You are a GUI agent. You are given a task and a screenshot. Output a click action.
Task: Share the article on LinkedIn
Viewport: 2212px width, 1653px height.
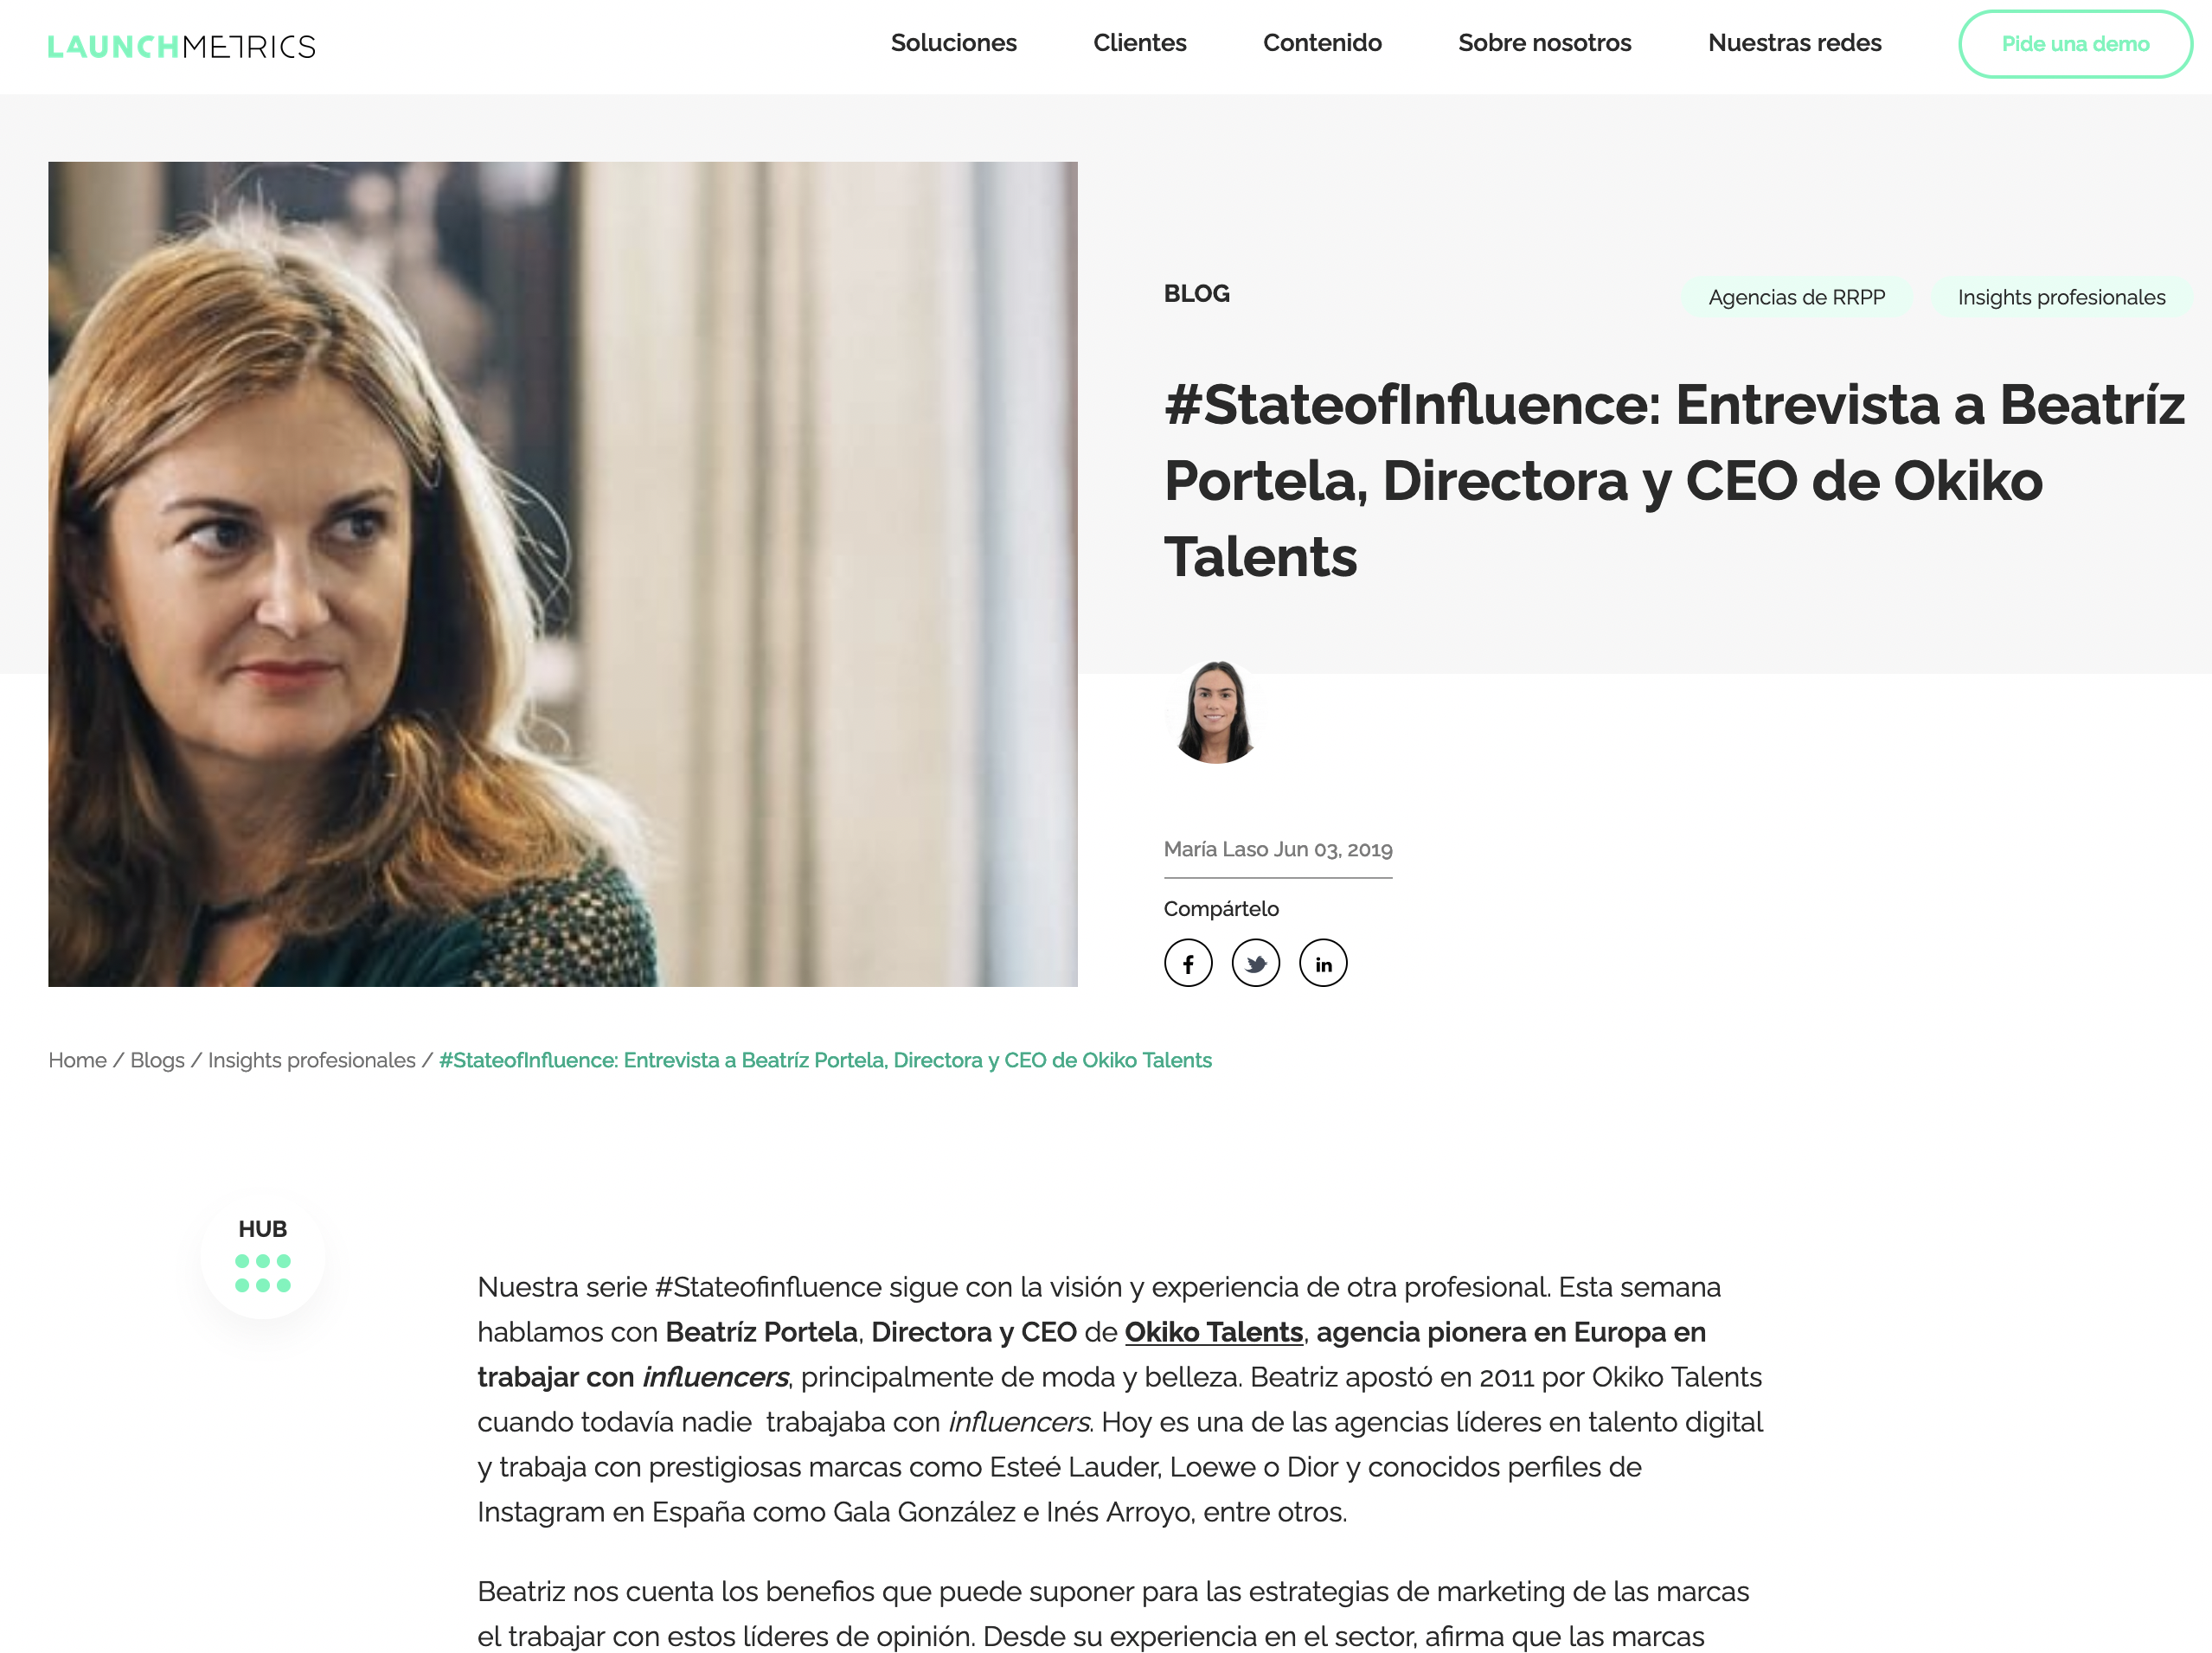(x=1323, y=963)
